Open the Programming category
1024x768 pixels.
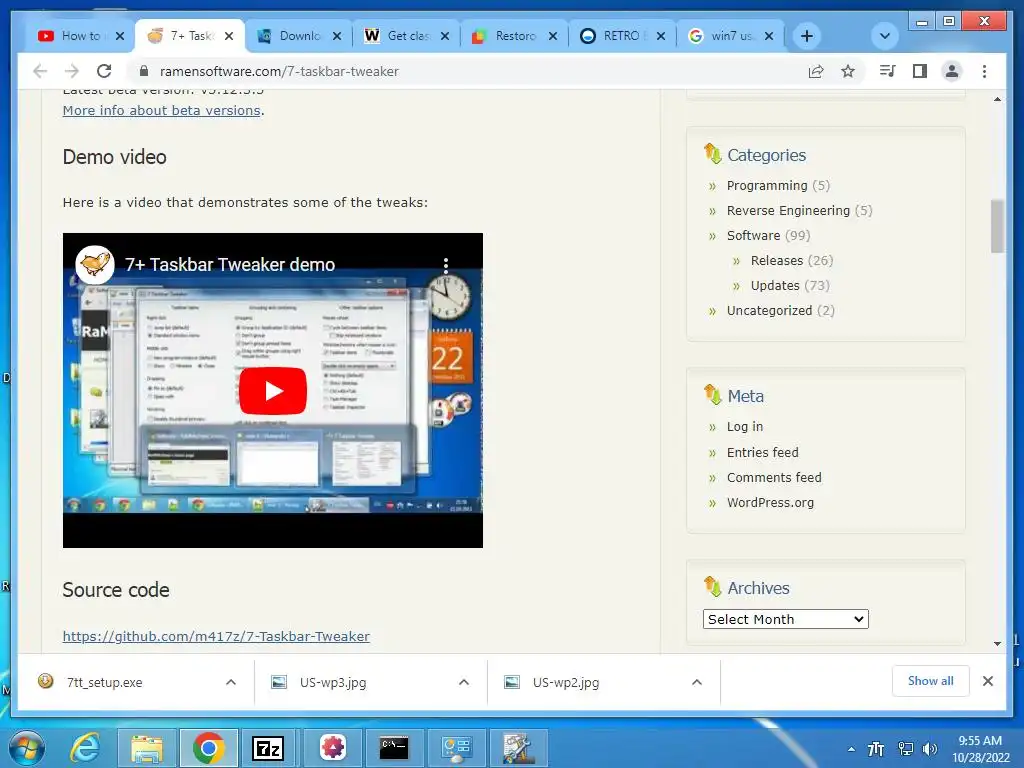tap(767, 185)
